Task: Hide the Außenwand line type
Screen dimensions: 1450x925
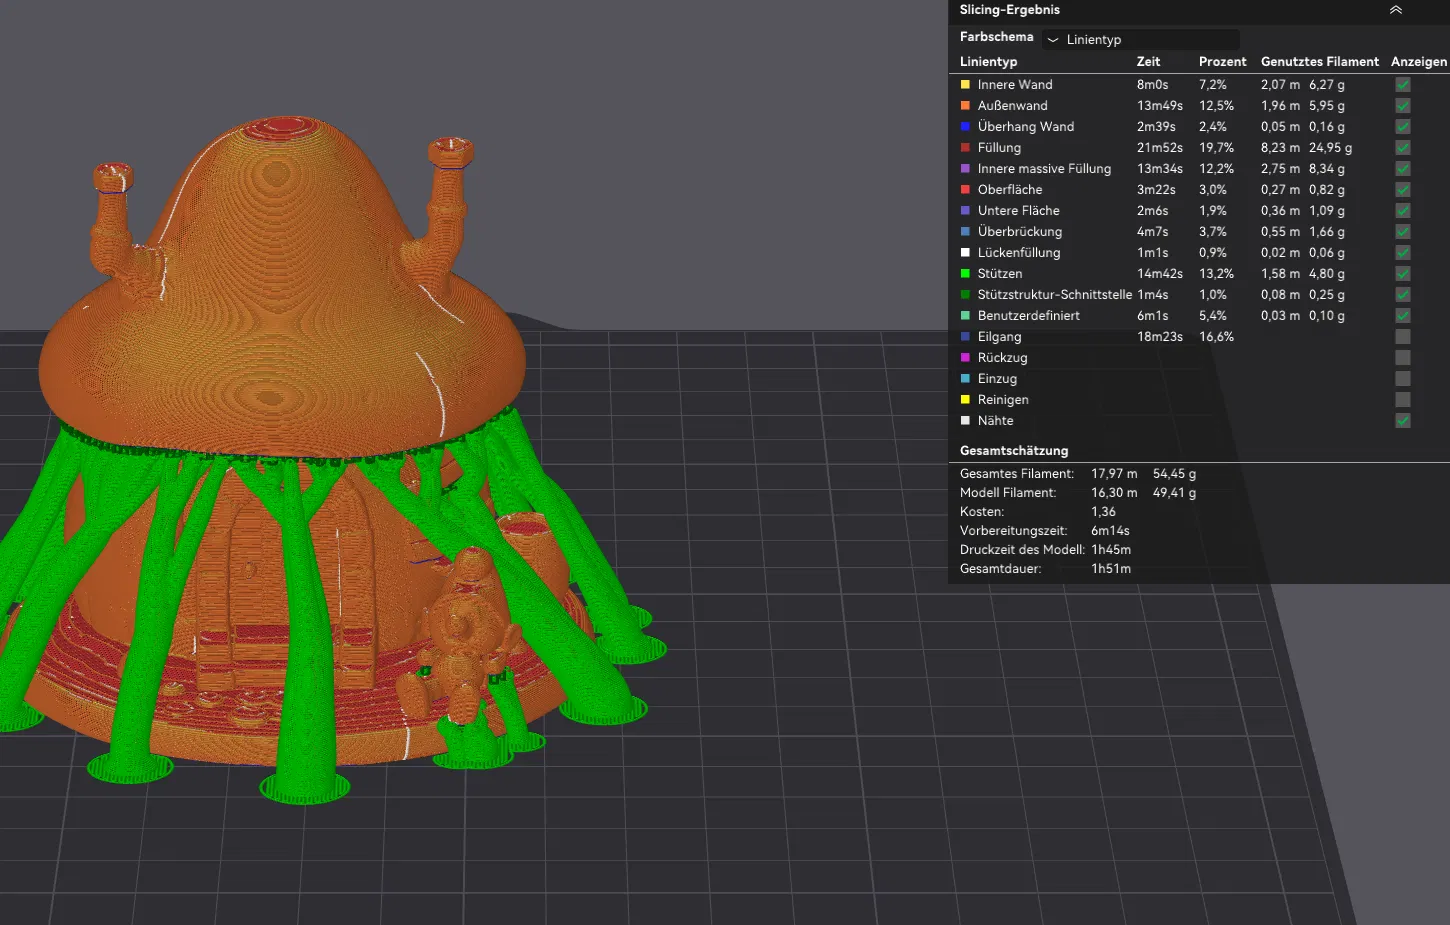Action: [x=1403, y=106]
